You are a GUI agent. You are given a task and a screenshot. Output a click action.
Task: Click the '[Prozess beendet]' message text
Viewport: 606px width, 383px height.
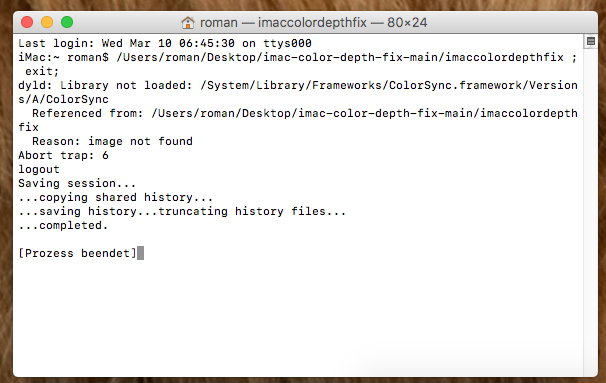coord(77,253)
